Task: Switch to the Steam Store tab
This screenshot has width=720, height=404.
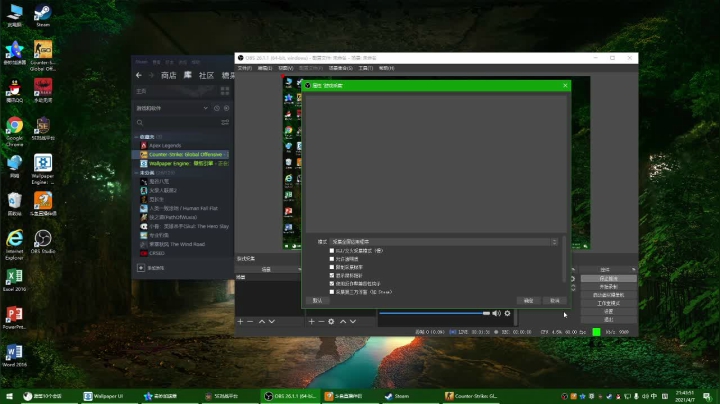Action: tap(169, 75)
